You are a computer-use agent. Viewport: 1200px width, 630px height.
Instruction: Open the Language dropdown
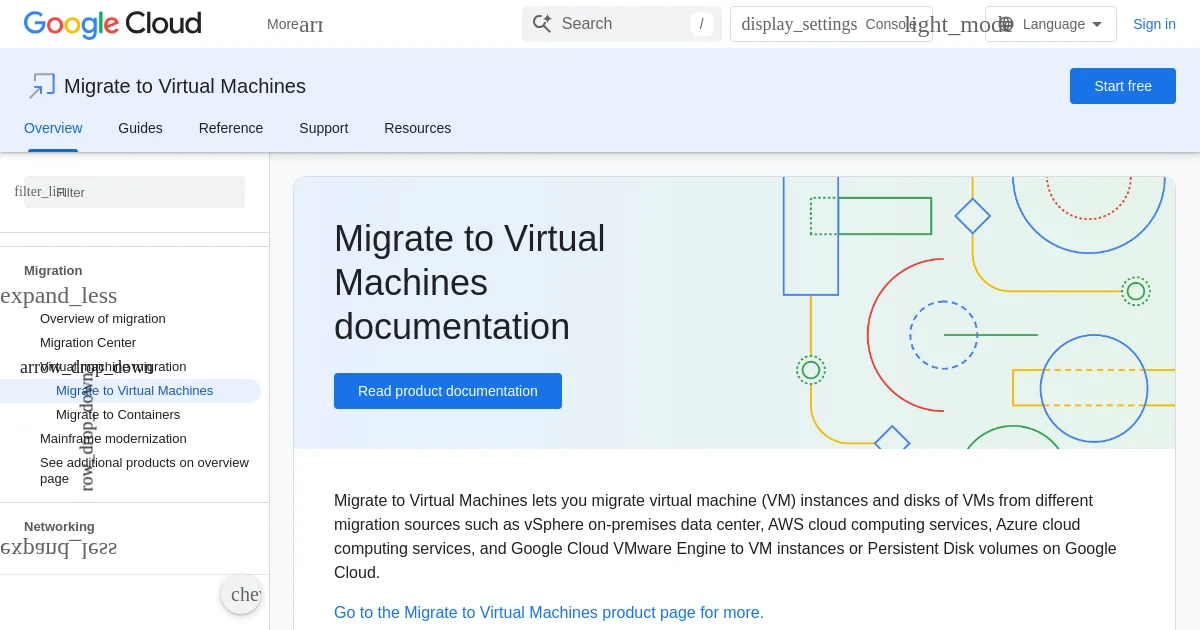click(1050, 24)
